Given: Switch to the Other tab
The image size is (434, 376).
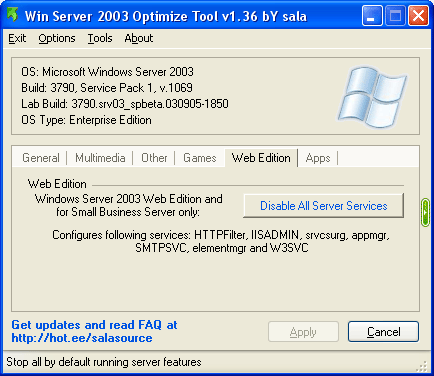Looking at the screenshot, I should tap(154, 158).
